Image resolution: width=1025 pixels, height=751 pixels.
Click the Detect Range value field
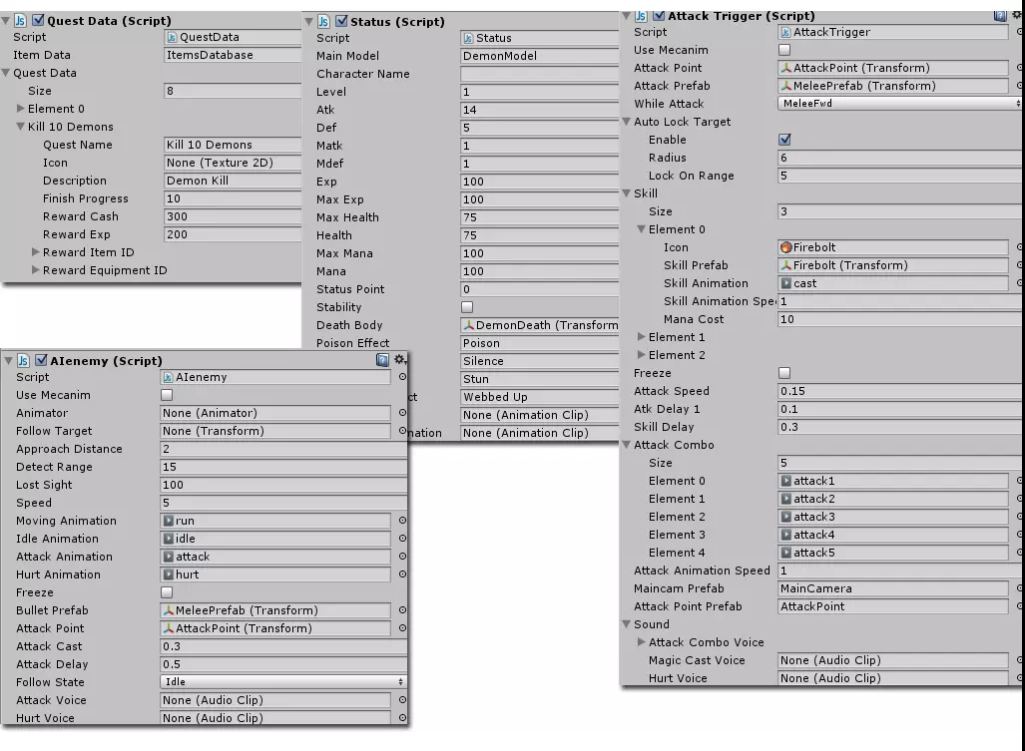pyautogui.click(x=284, y=467)
